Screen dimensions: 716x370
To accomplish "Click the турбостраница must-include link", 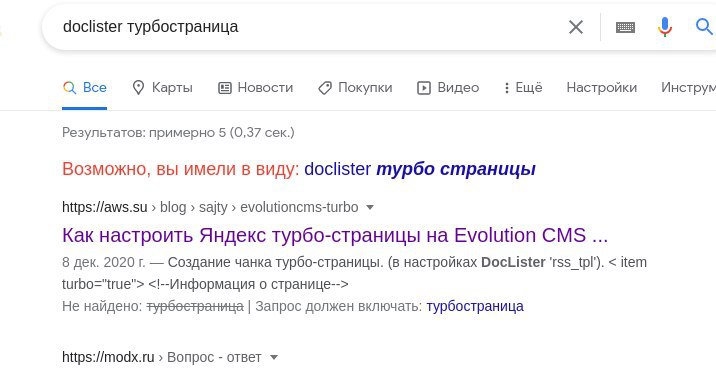I will (x=475, y=306).
